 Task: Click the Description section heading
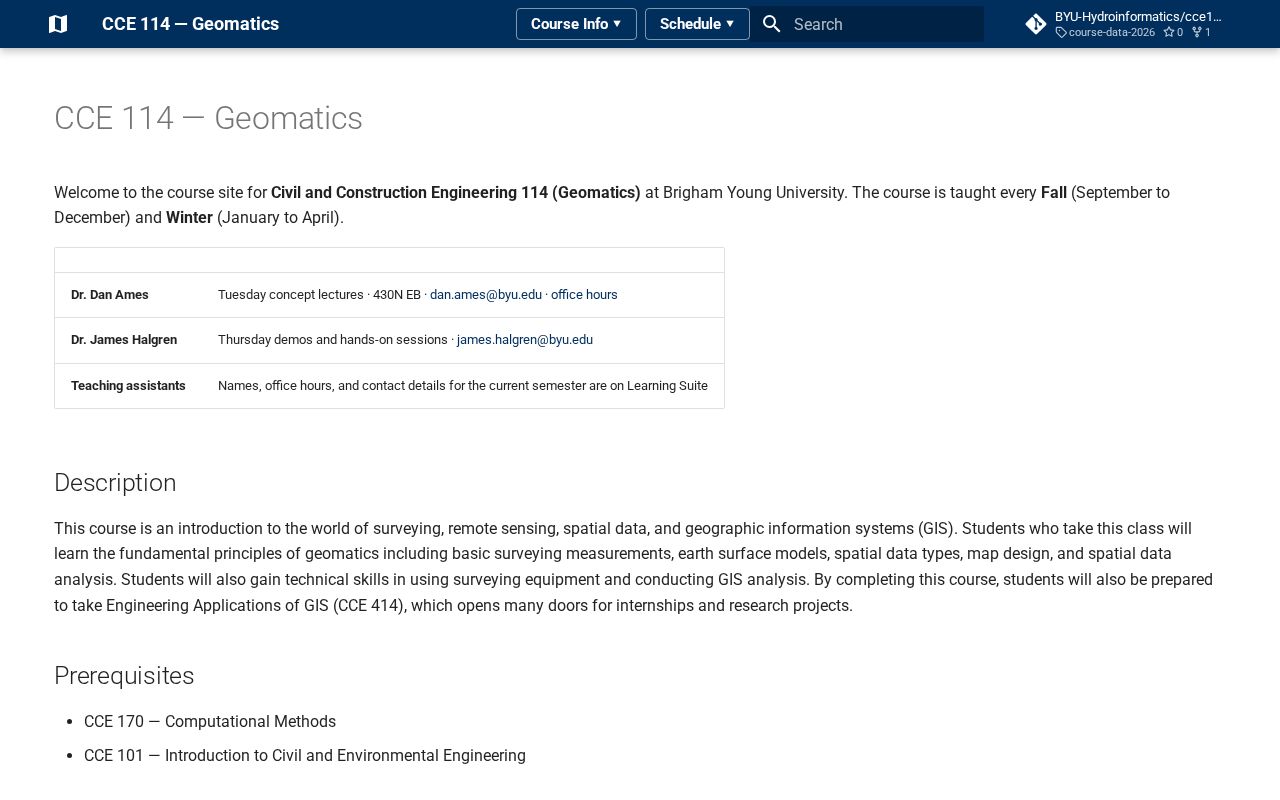pos(115,483)
